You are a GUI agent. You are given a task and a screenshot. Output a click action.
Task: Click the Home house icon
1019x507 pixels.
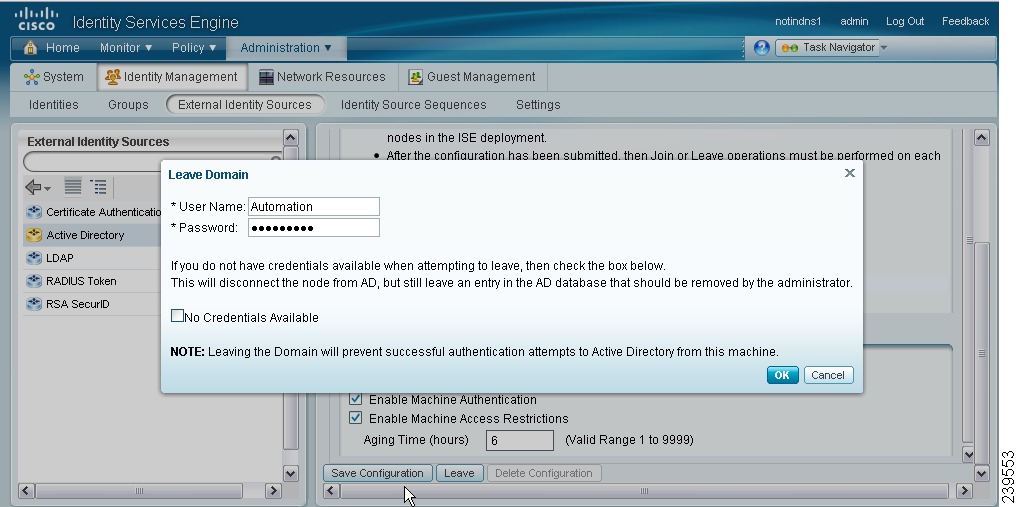click(x=31, y=47)
